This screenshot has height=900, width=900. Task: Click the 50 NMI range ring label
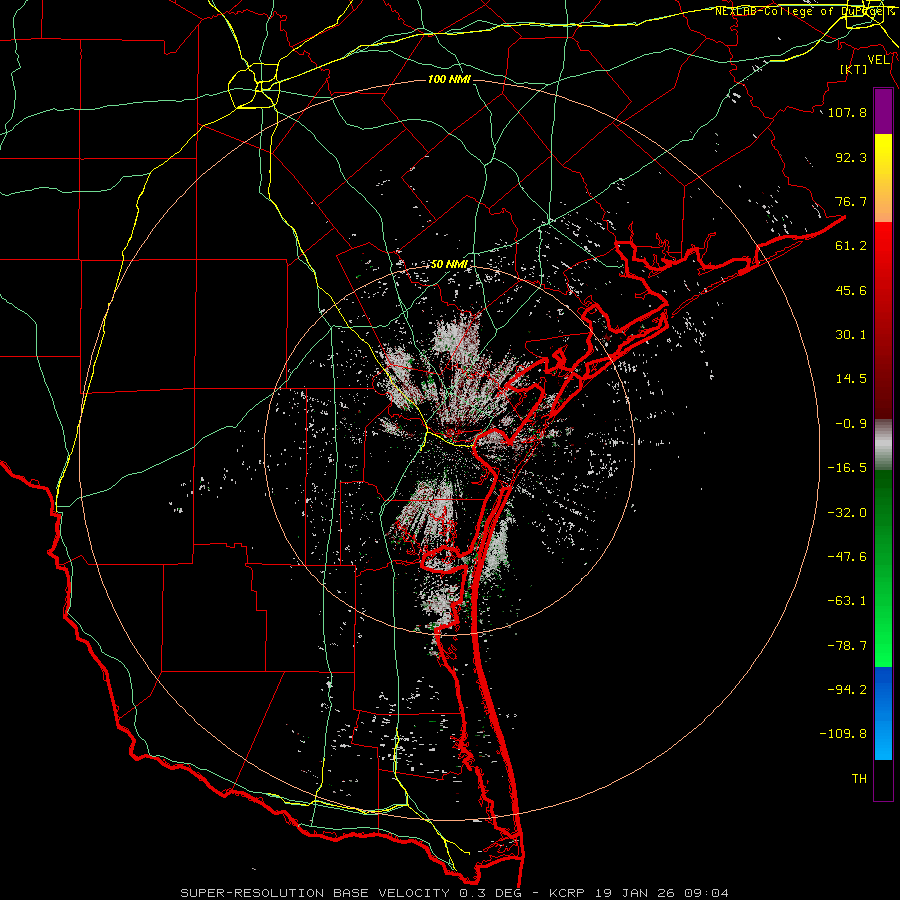point(449,264)
